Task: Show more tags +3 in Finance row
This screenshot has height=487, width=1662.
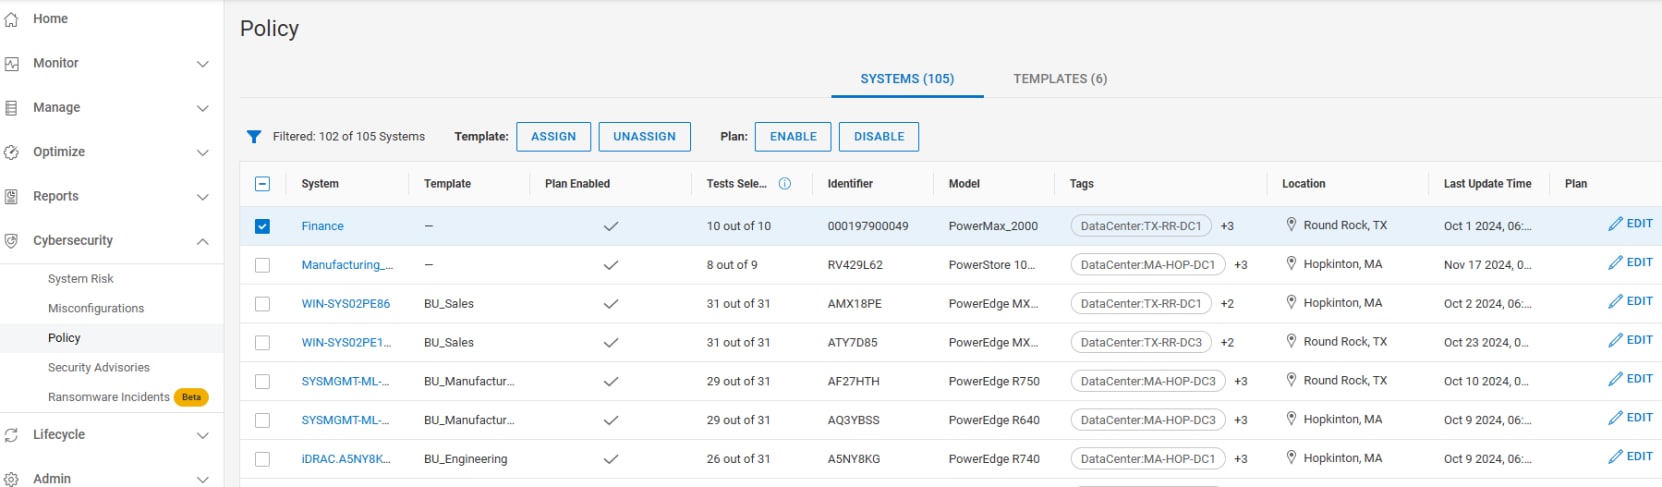Action: (x=1227, y=226)
